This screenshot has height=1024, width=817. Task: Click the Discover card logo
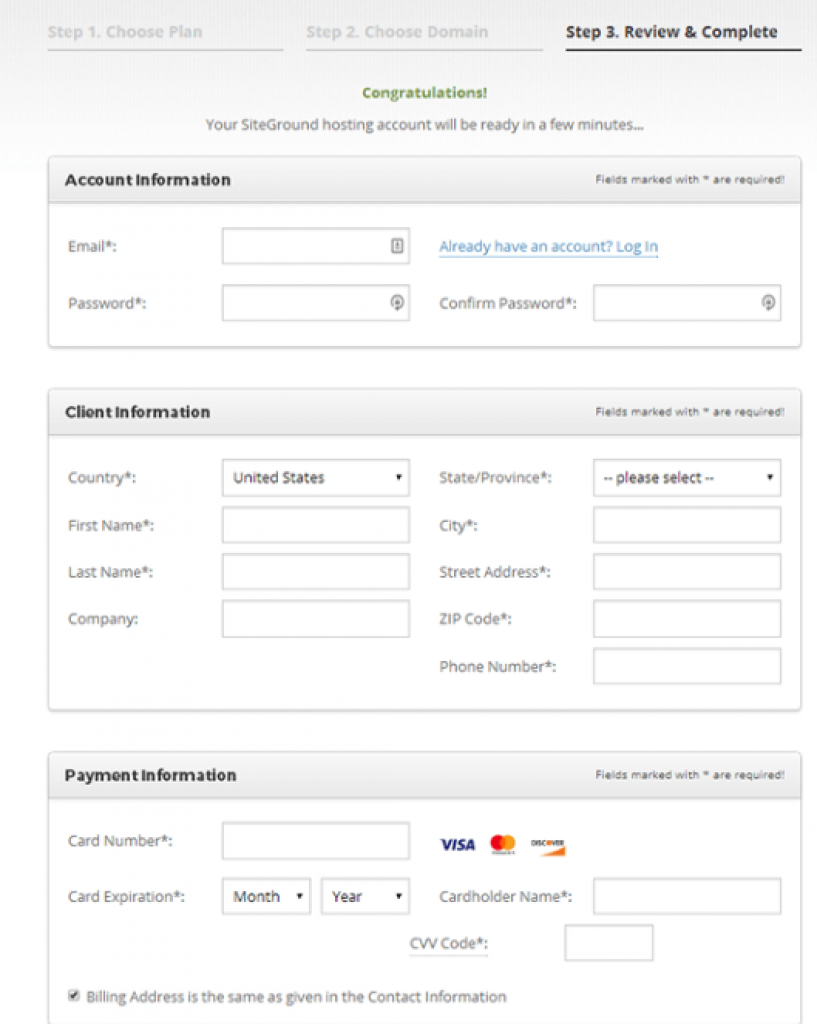click(547, 846)
